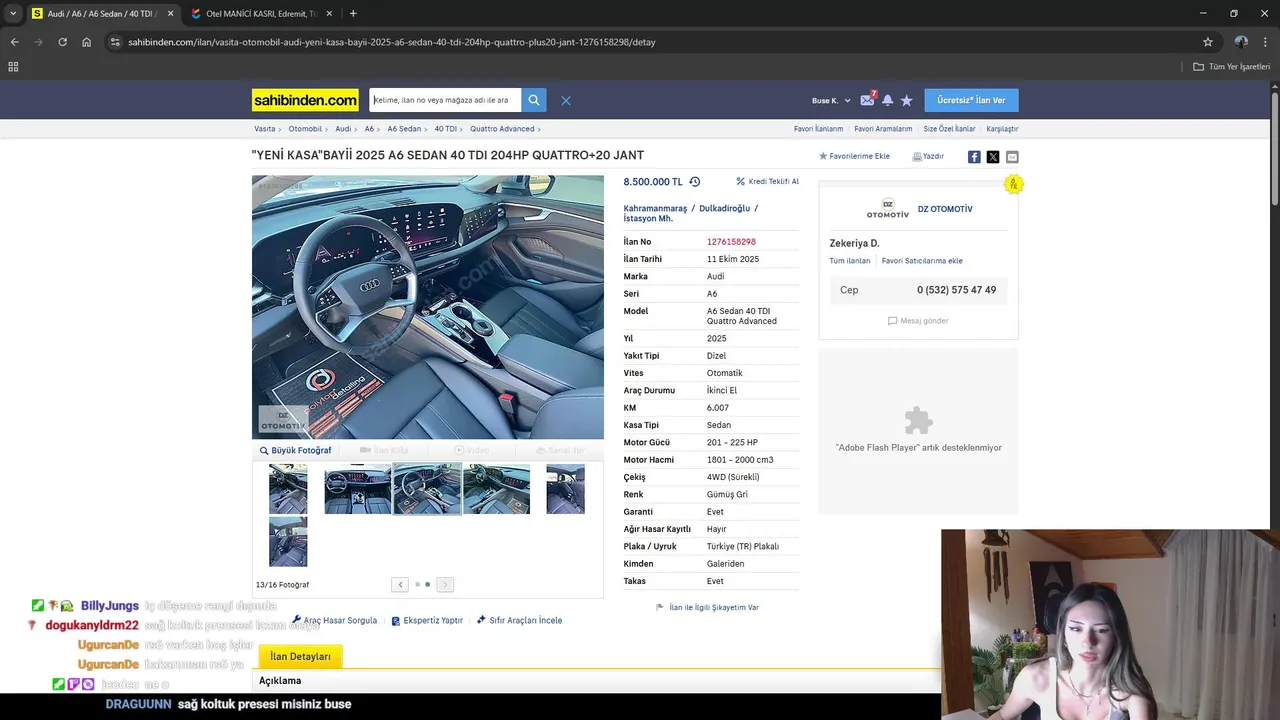The width and height of the screenshot is (1280, 720).
Task: Click Araç Hasar Sorgula
Action: coord(334,620)
